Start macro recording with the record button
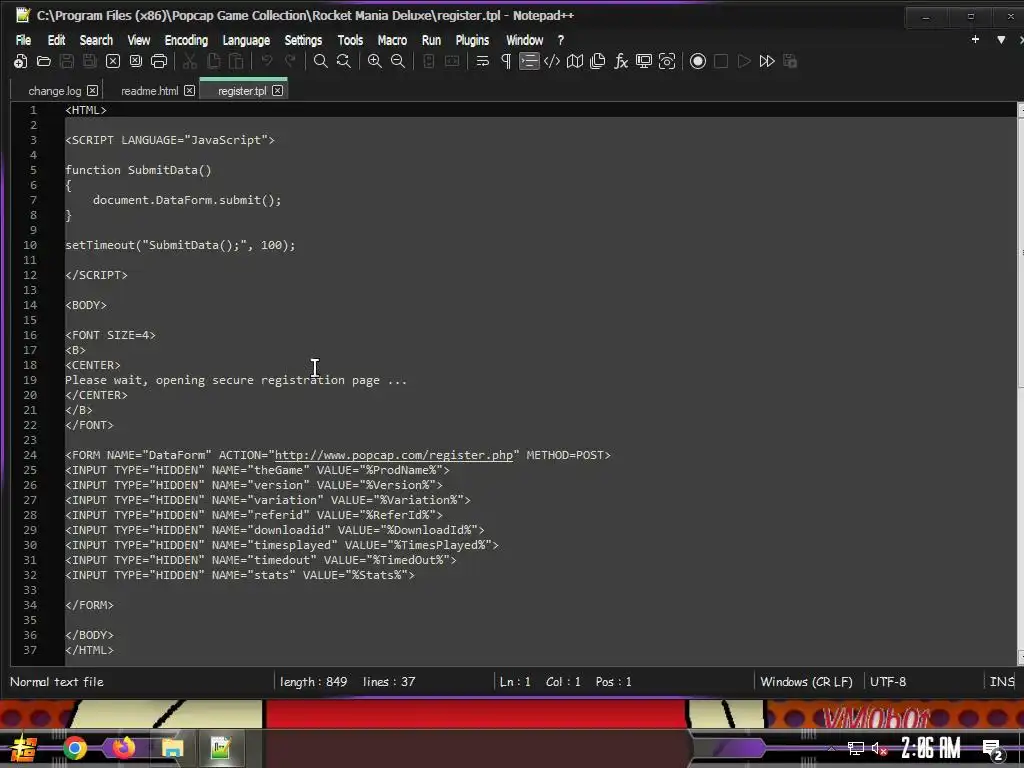The width and height of the screenshot is (1024, 768). click(698, 61)
